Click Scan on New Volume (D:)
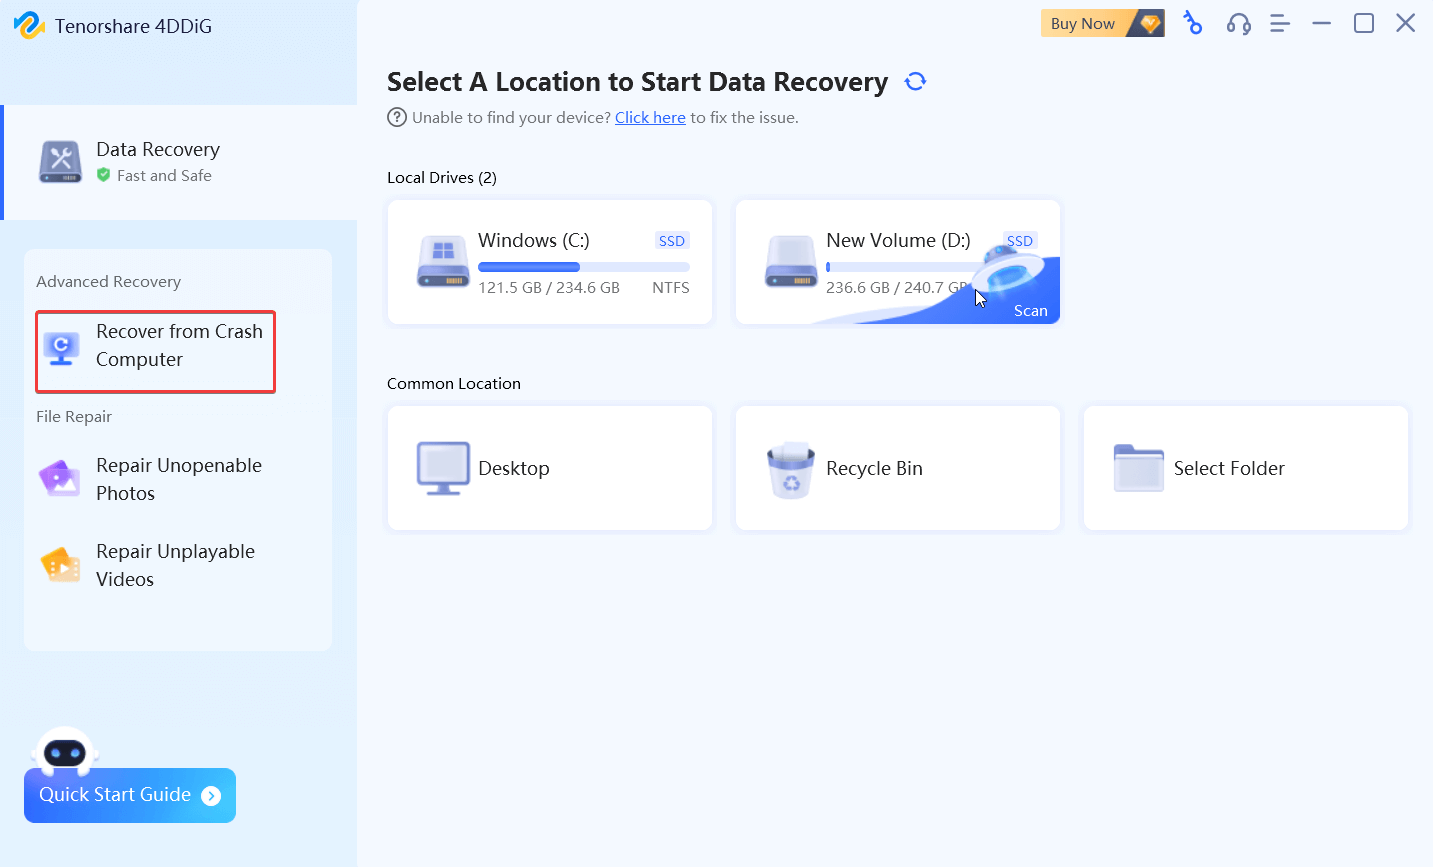Screen dimensions: 1433x867 tap(1030, 311)
